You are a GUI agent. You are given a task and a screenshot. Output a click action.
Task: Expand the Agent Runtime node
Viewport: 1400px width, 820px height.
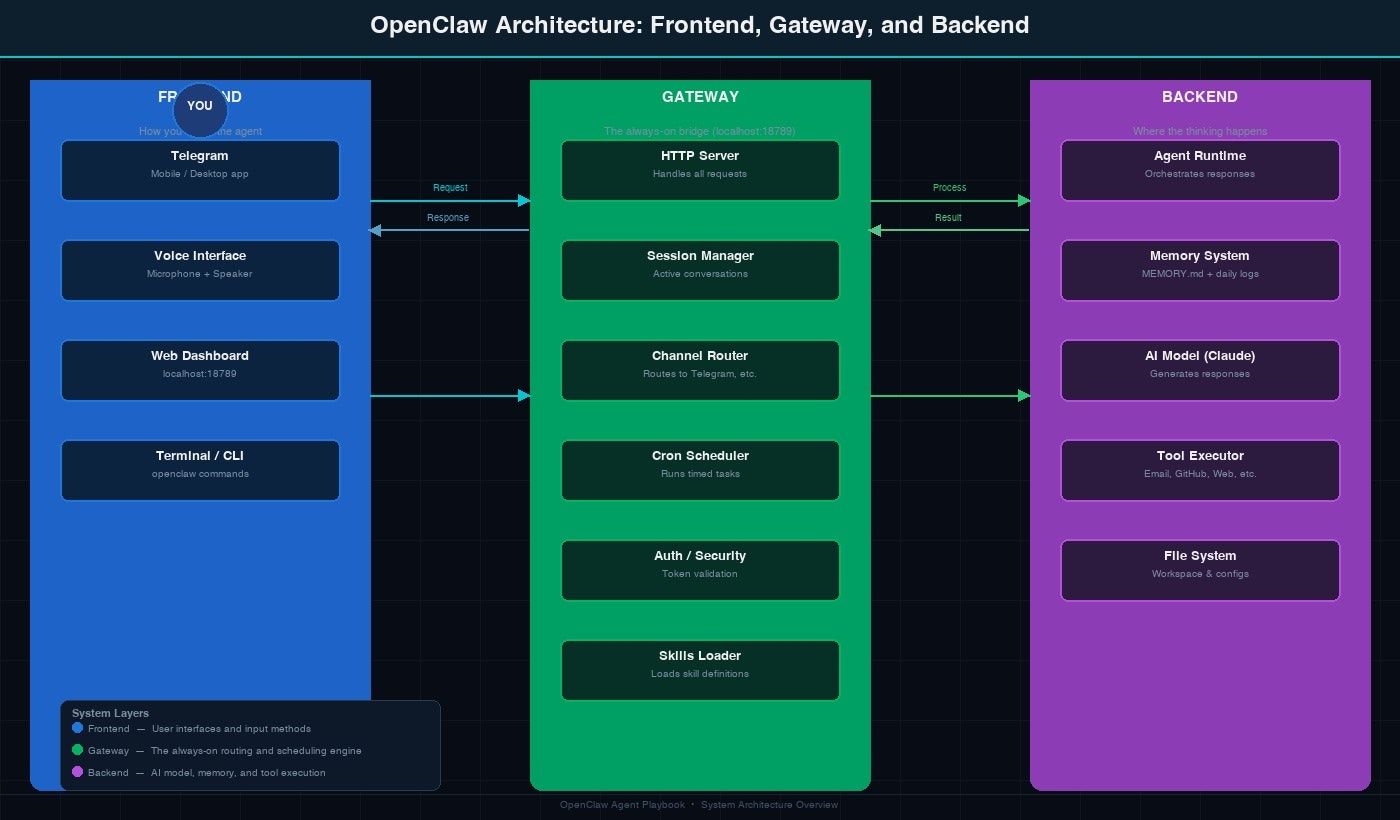(1199, 170)
